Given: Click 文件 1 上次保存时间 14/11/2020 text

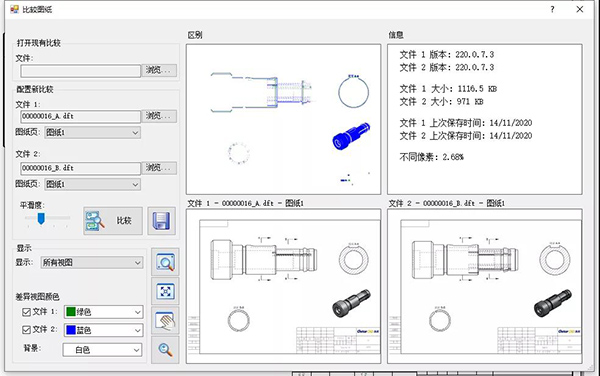Looking at the screenshot, I should click(x=466, y=123).
